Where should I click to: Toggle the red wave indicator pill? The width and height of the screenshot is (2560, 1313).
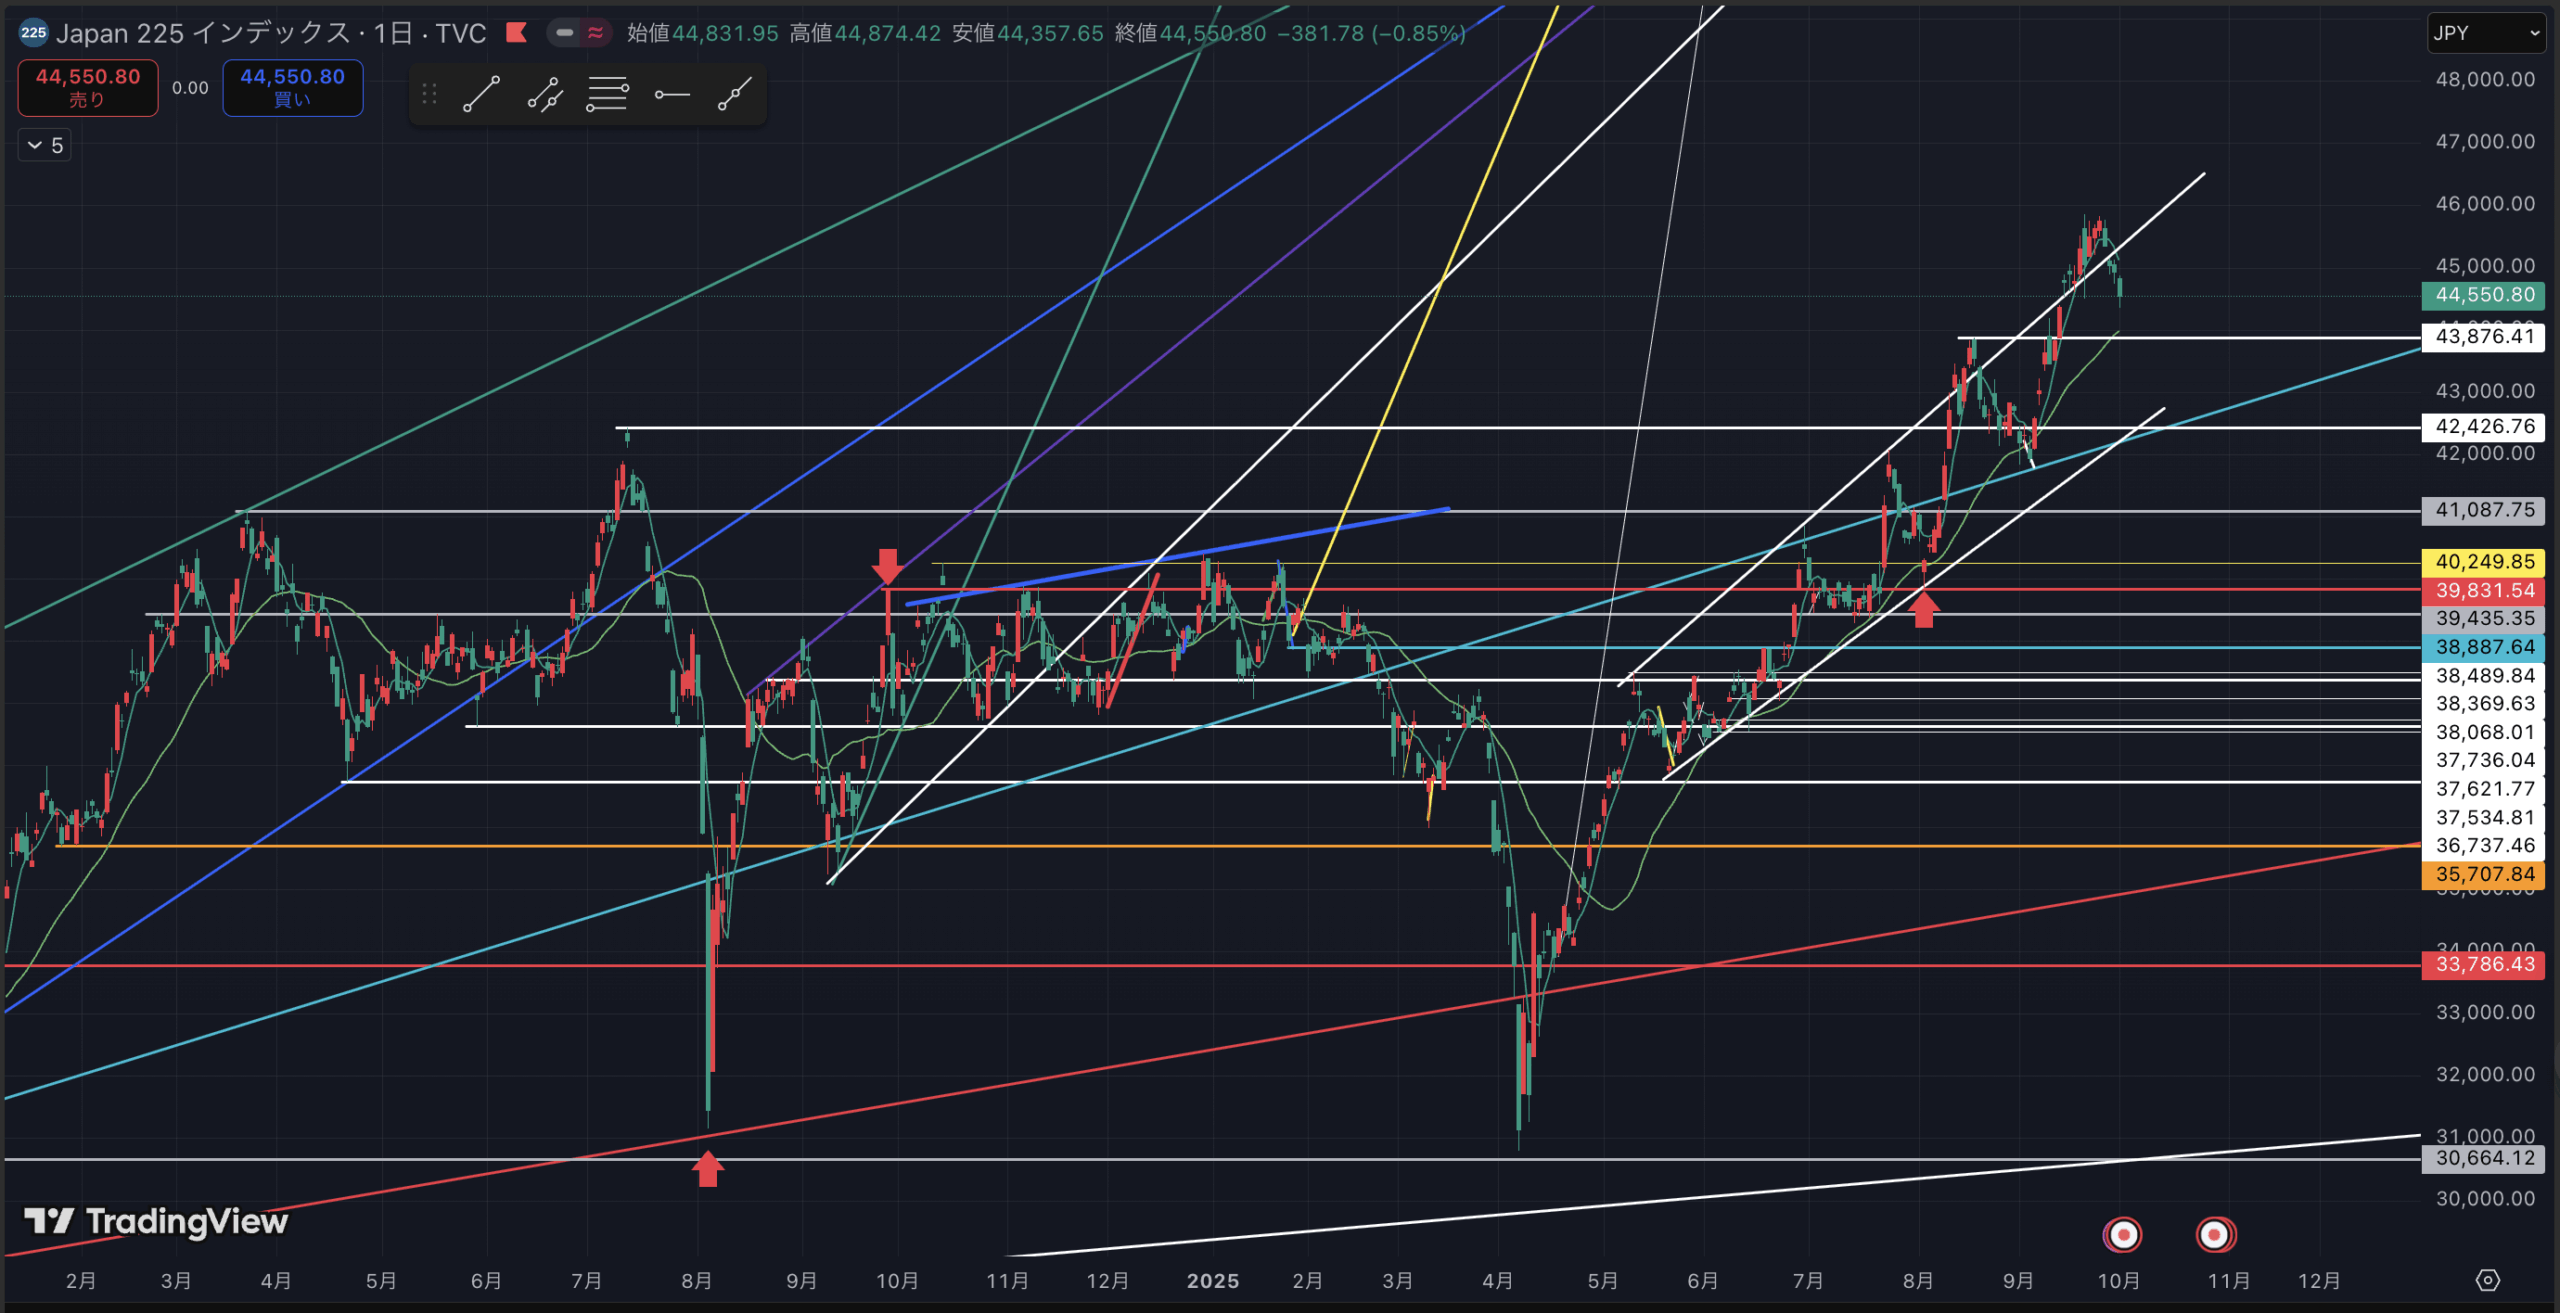[595, 33]
